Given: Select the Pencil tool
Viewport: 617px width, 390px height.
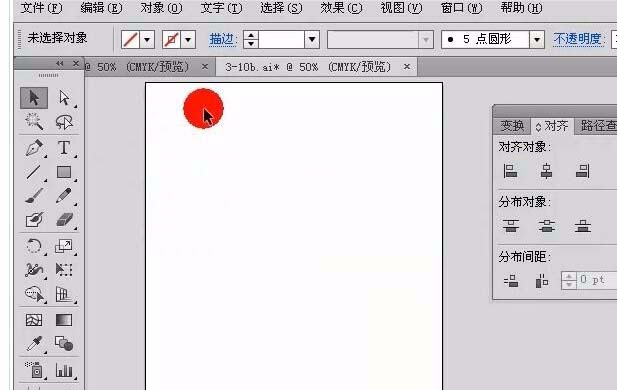Looking at the screenshot, I should [64, 196].
